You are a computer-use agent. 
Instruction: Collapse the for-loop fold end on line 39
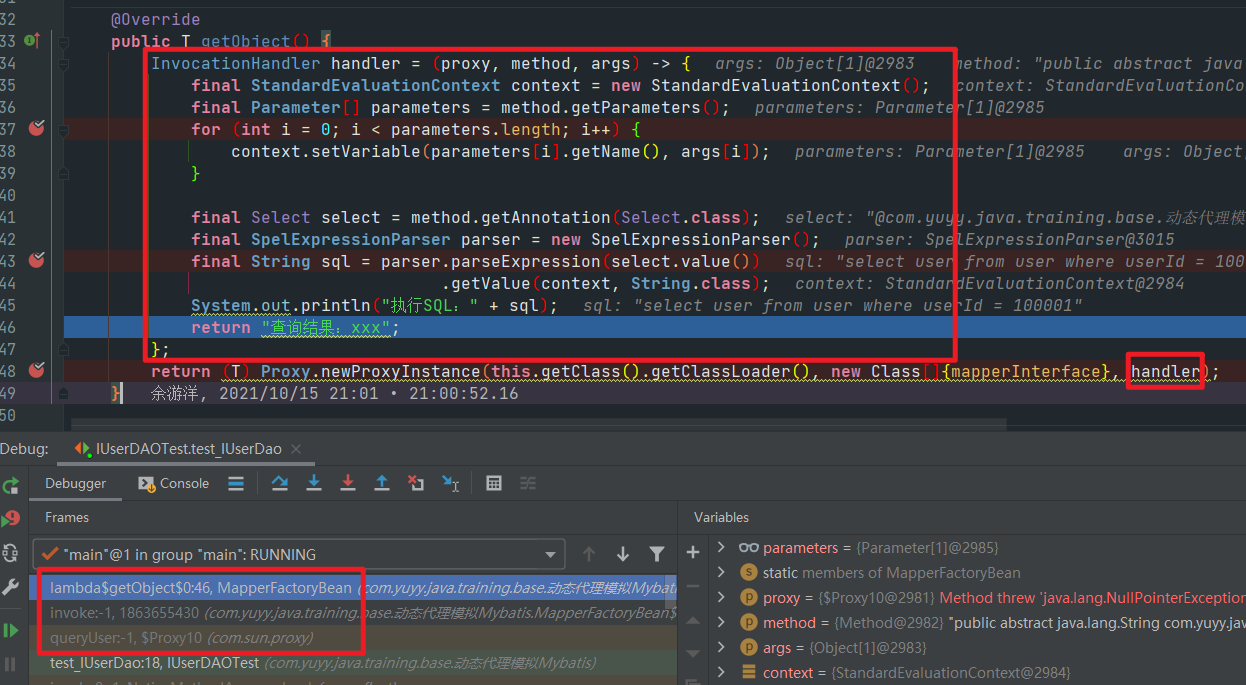[x=64, y=174]
